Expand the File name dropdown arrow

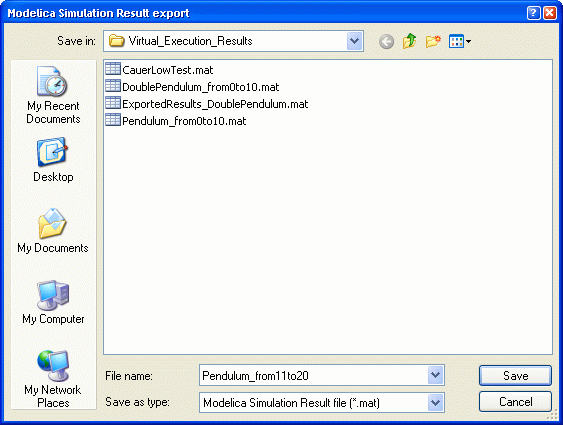(436, 375)
